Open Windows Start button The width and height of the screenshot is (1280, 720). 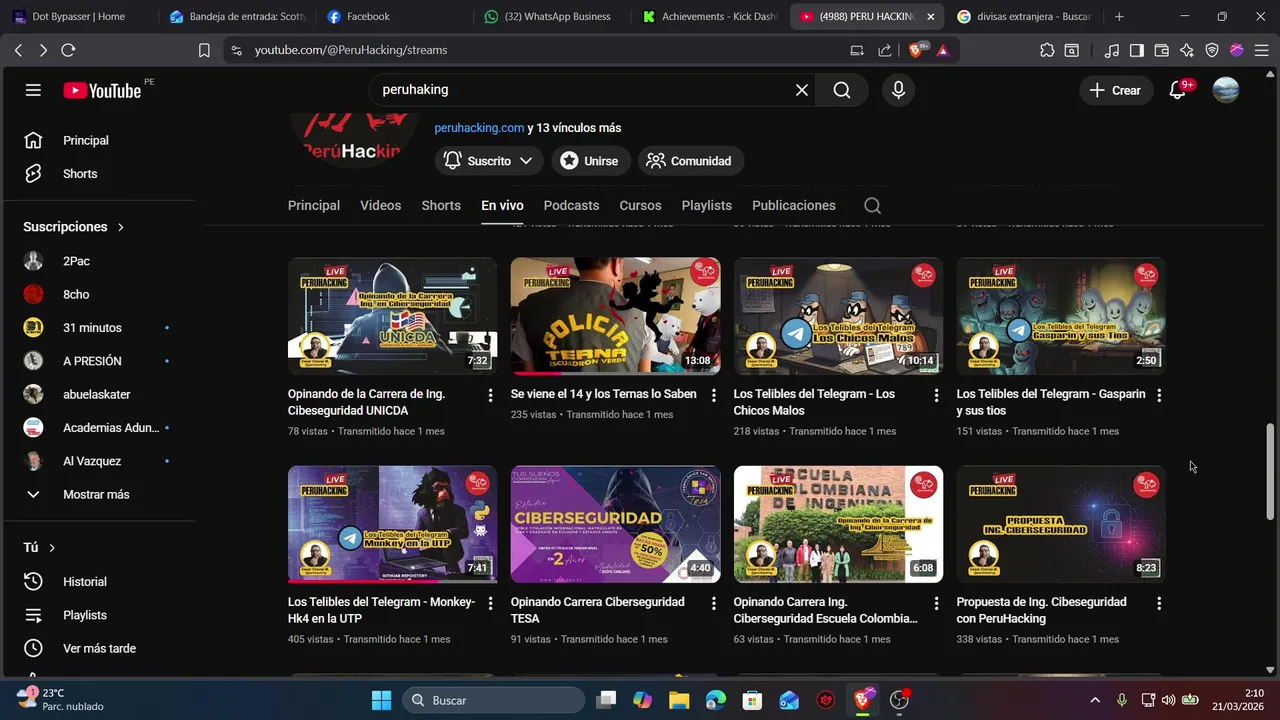pyautogui.click(x=382, y=700)
